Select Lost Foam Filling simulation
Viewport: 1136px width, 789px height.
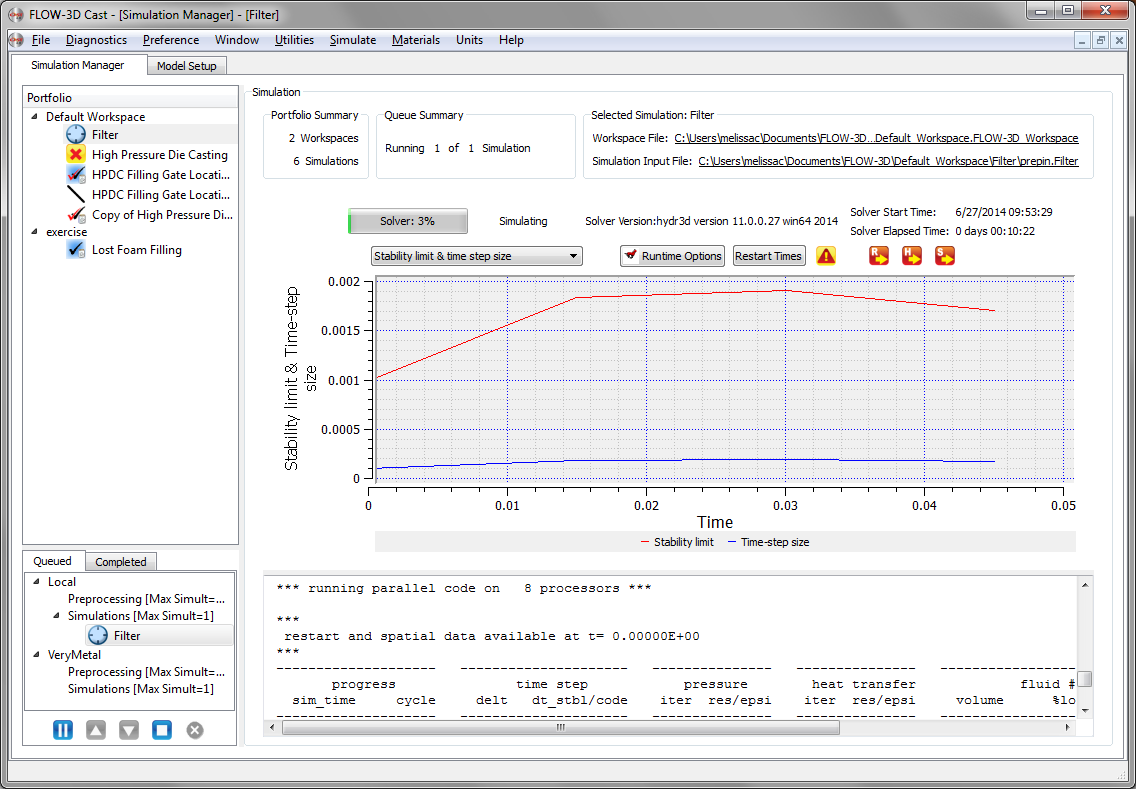point(137,250)
